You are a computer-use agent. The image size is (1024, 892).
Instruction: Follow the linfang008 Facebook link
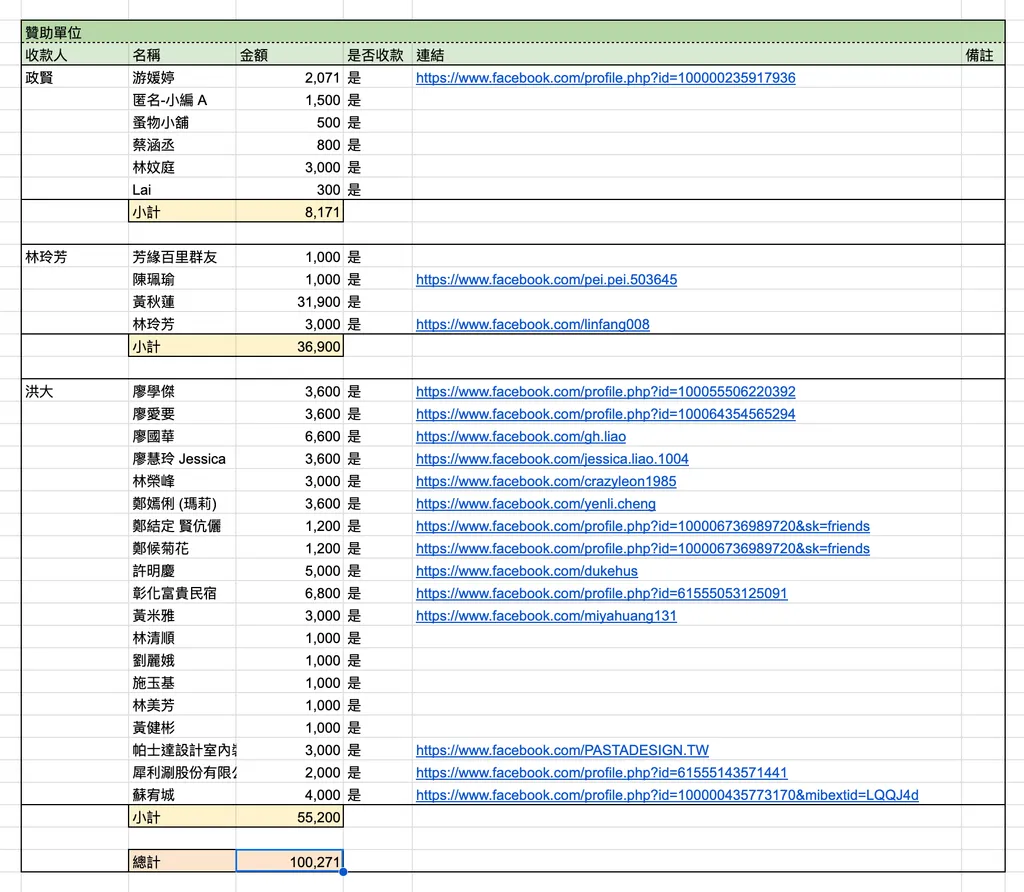pyautogui.click(x=533, y=325)
